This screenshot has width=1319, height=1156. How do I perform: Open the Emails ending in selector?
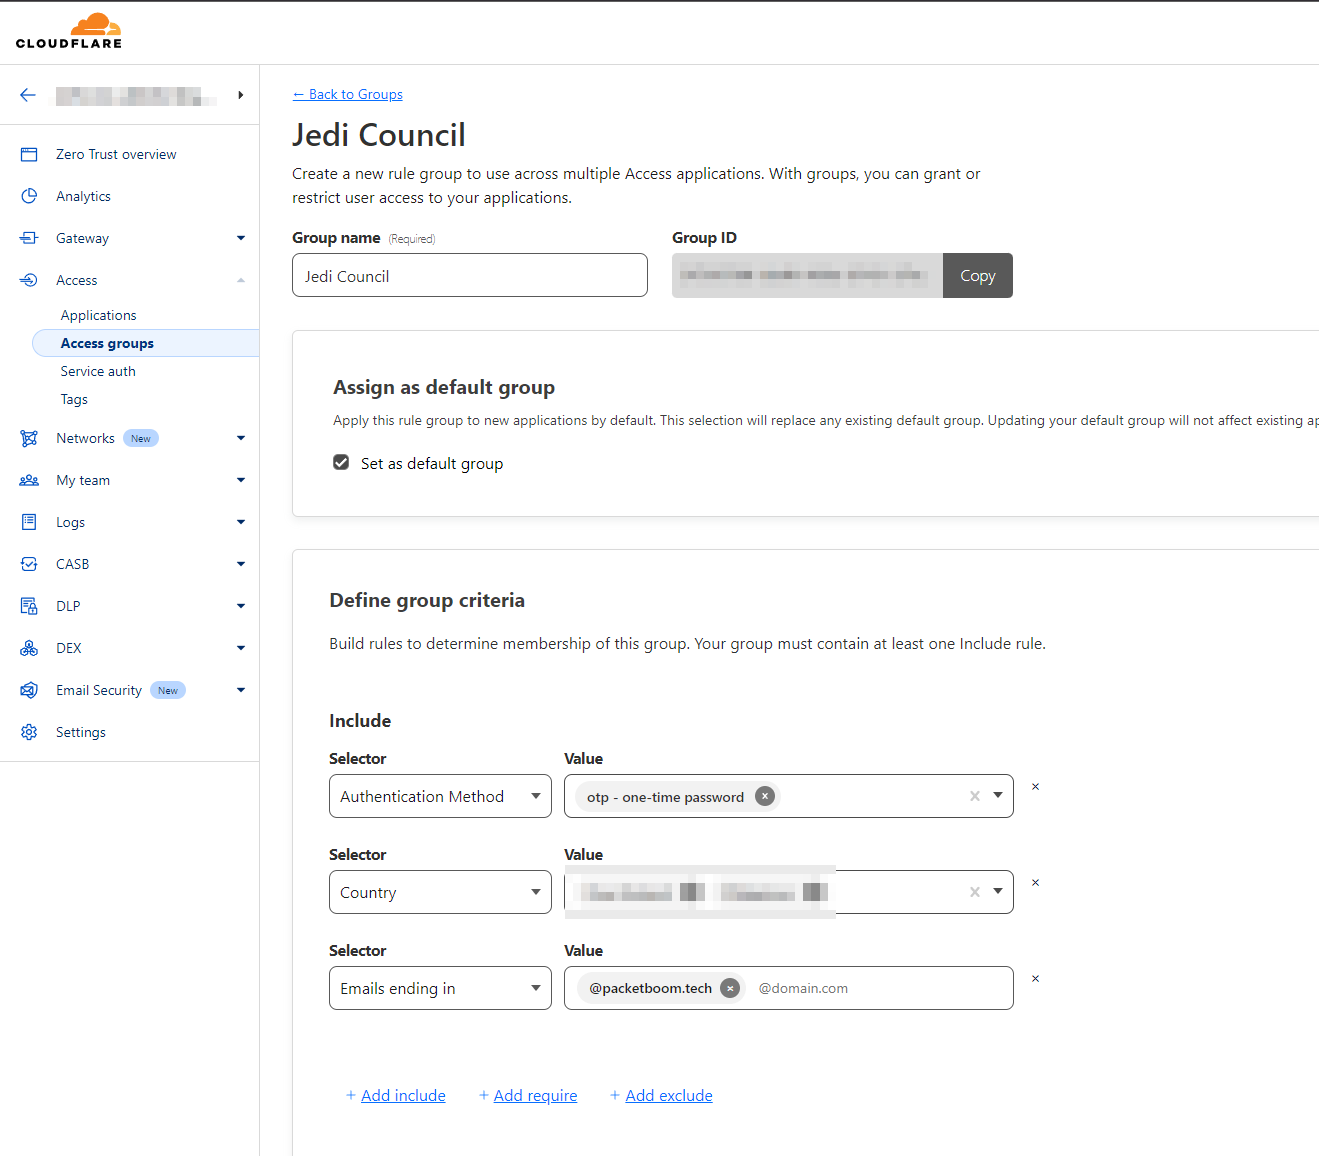[440, 989]
